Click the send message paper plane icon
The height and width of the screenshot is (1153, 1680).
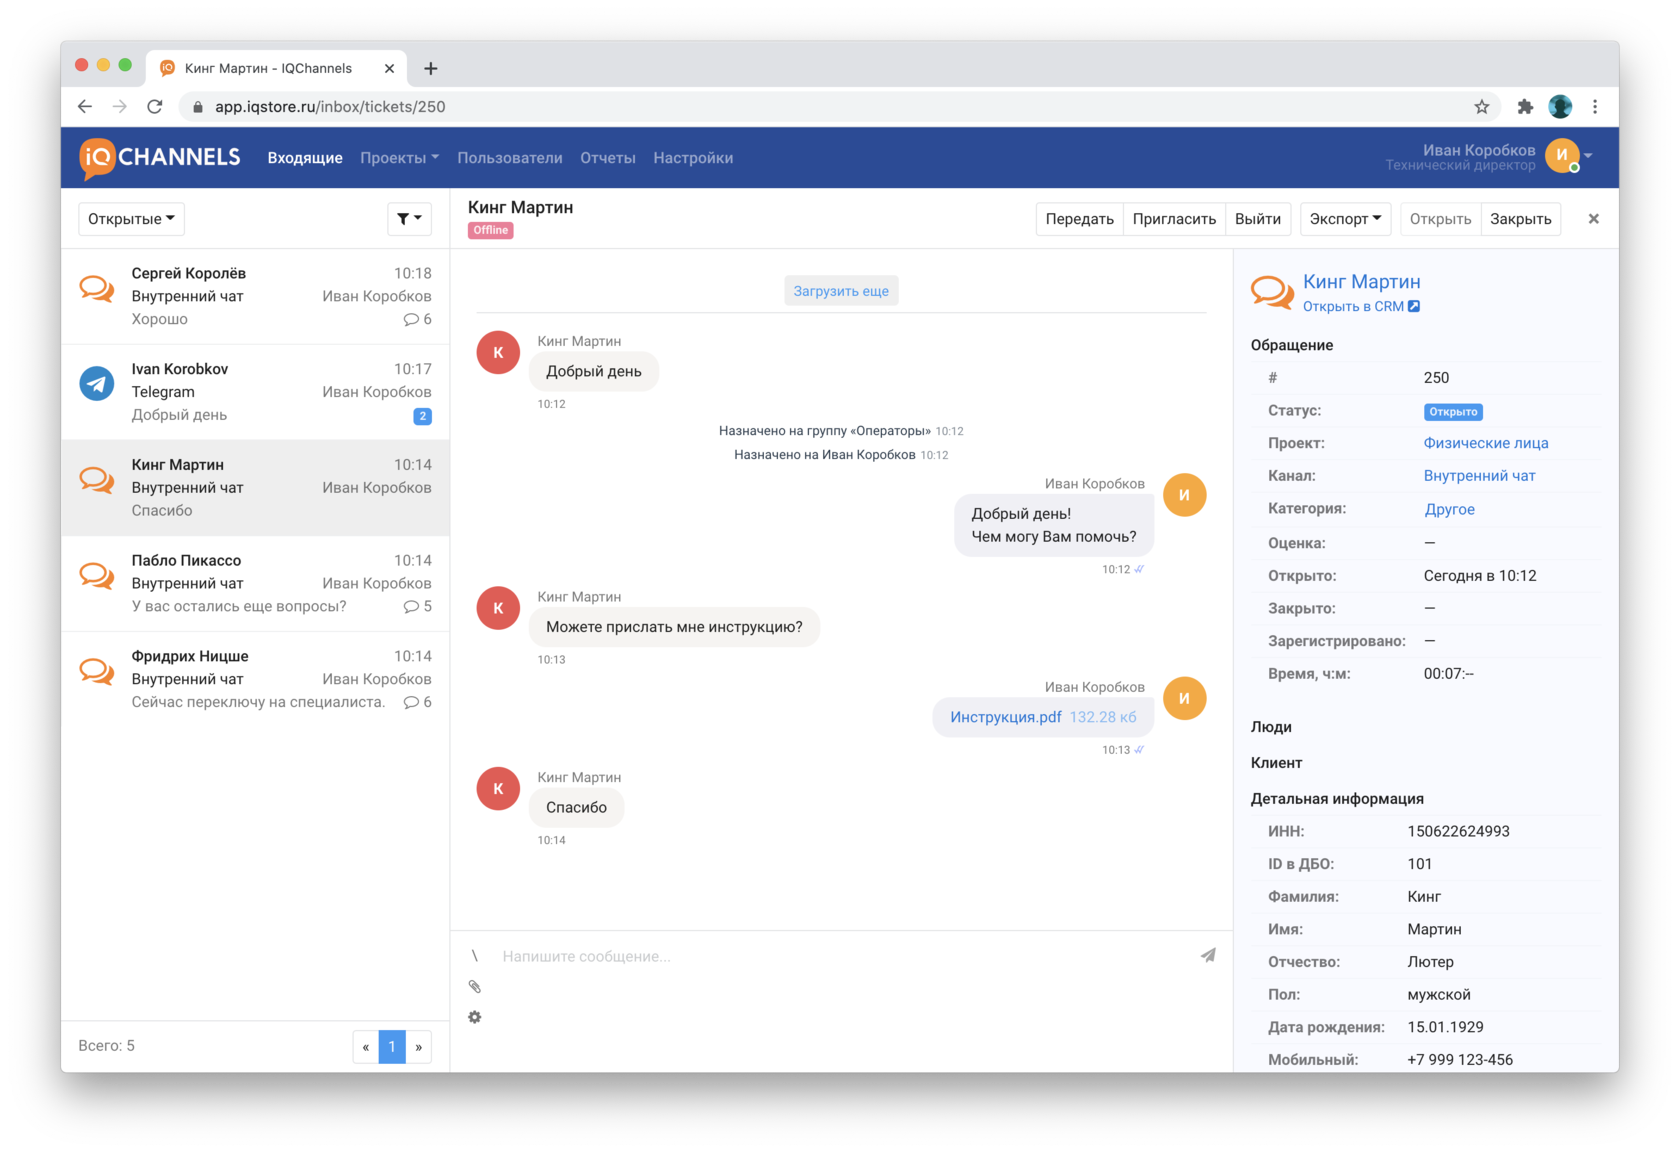[x=1208, y=955]
